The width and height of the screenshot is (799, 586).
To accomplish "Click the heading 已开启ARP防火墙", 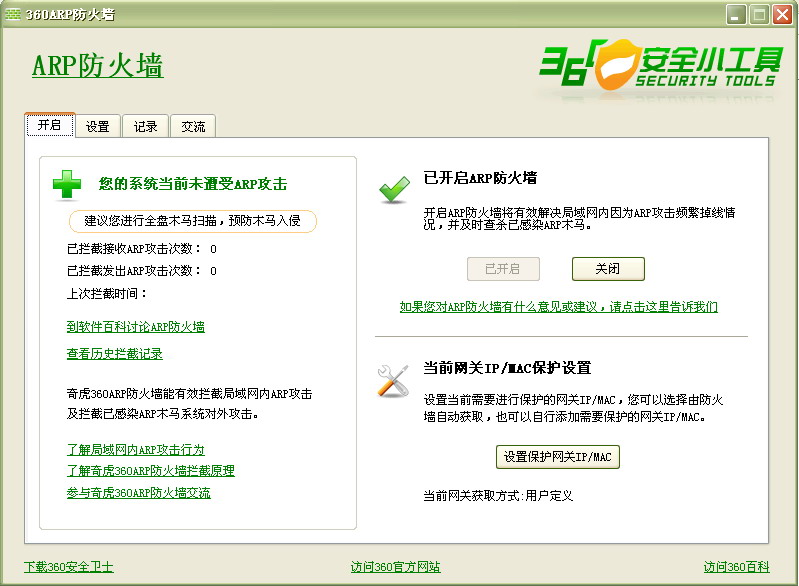I will click(x=481, y=178).
